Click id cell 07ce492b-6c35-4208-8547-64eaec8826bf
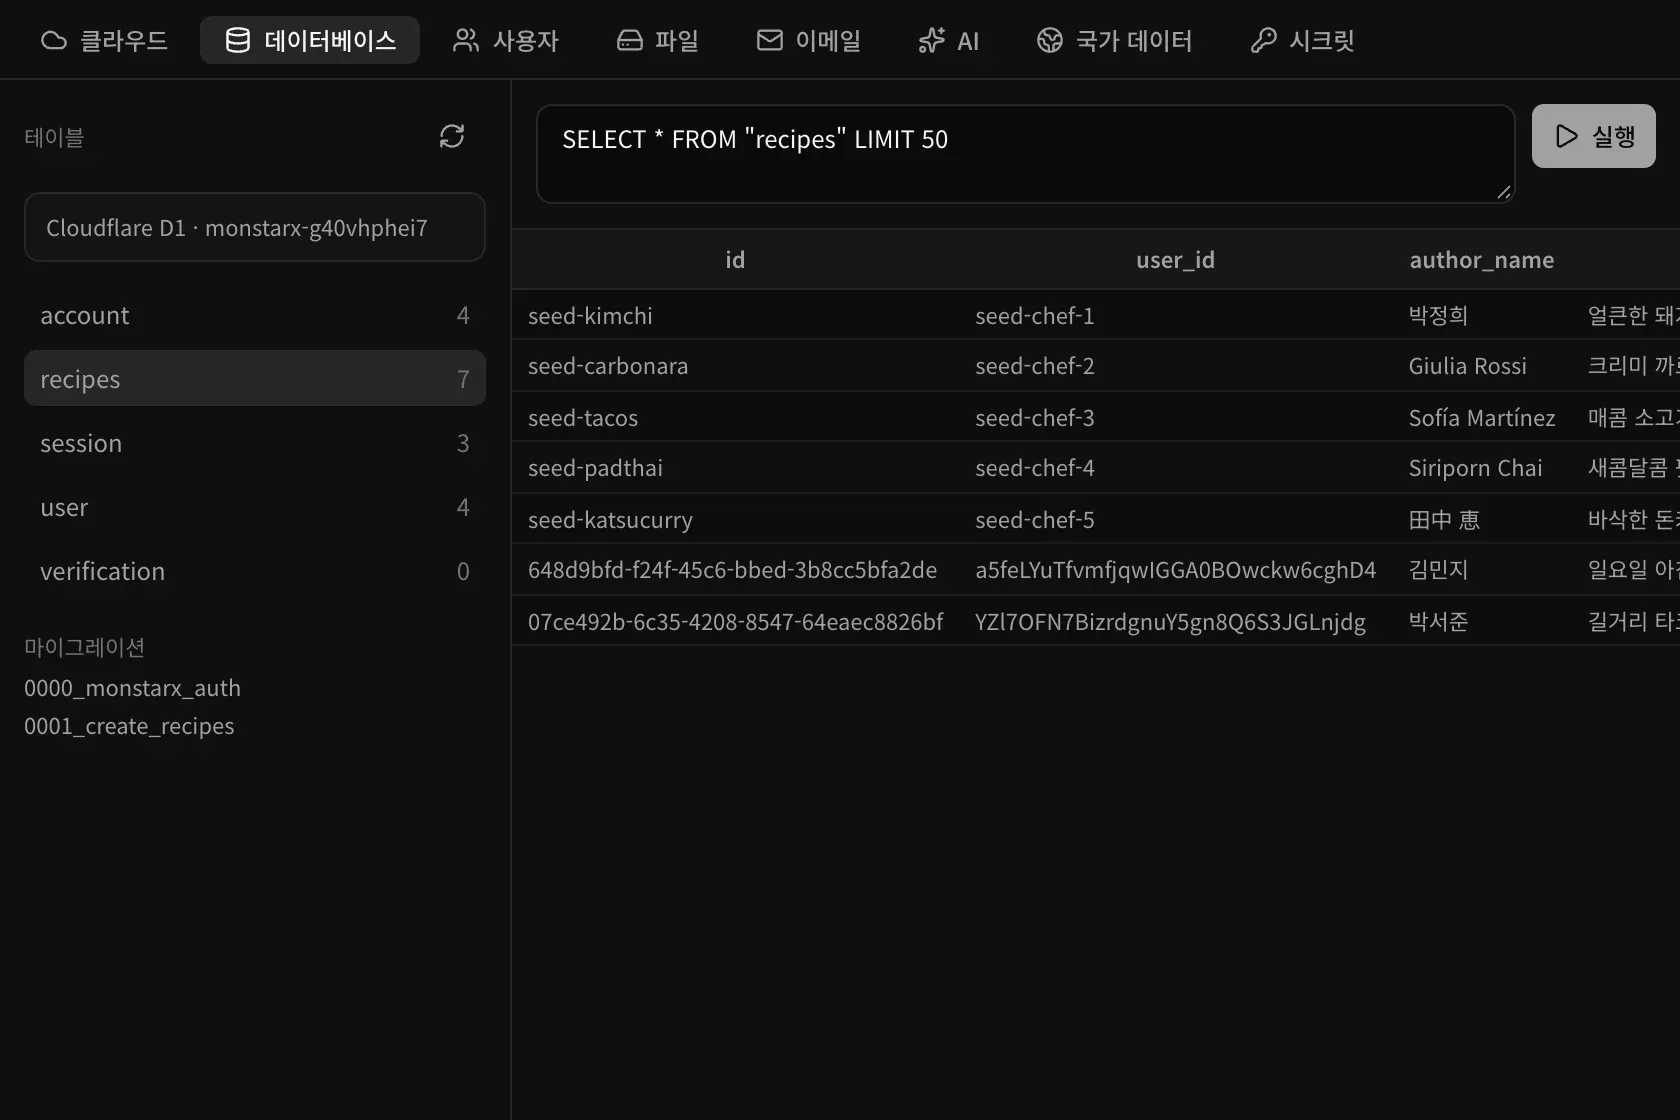The width and height of the screenshot is (1680, 1120). (x=735, y=622)
